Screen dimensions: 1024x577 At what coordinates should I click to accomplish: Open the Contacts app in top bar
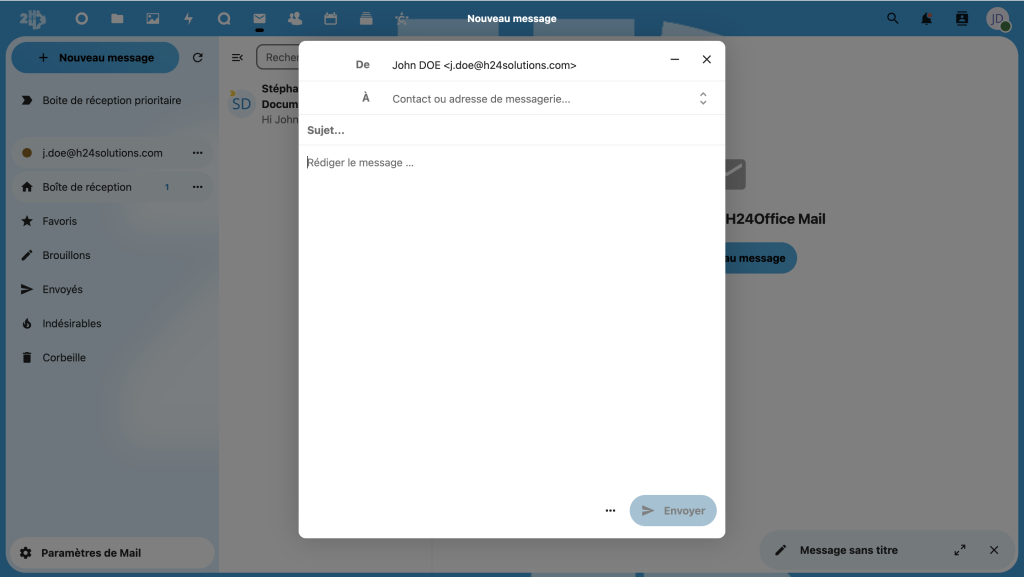pyautogui.click(x=294, y=18)
